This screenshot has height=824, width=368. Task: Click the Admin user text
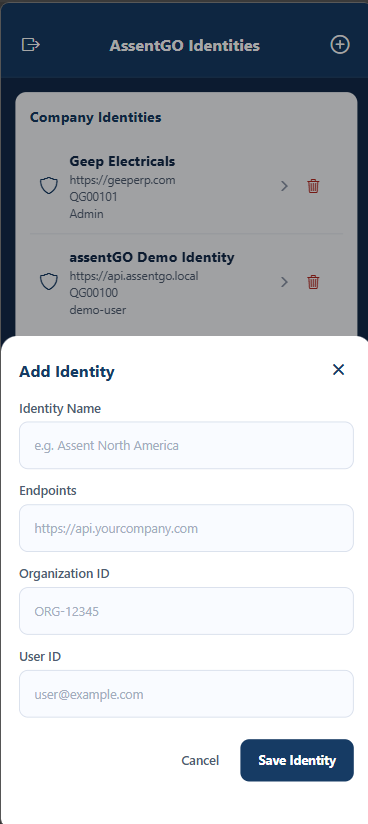tap(87, 214)
